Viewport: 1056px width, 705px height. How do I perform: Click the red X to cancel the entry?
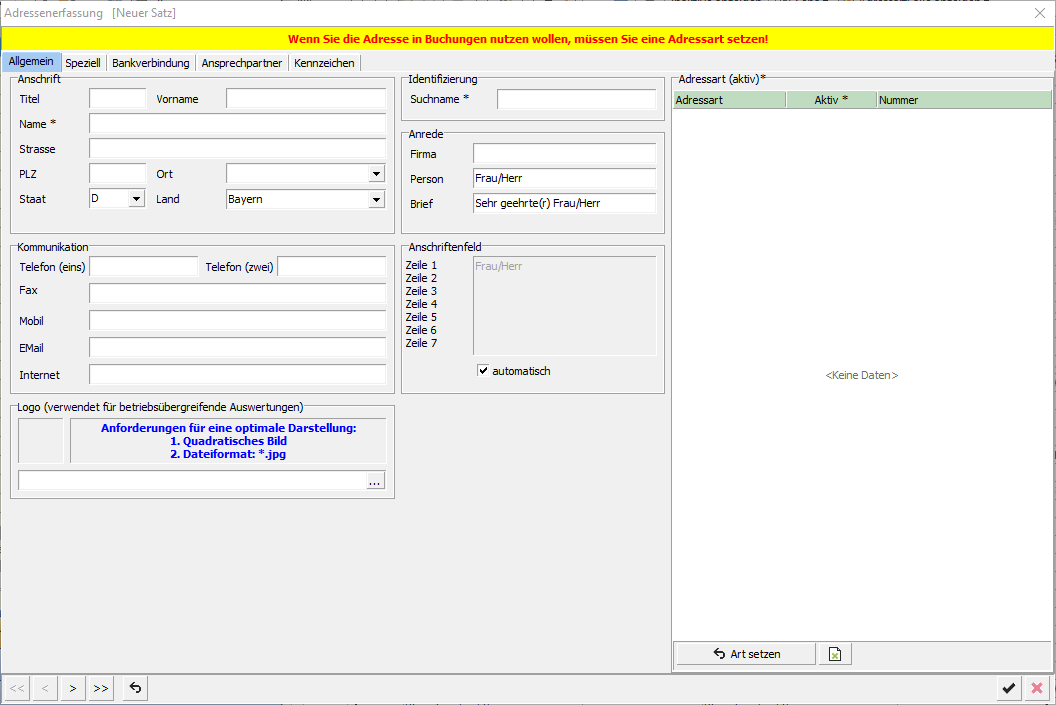1036,688
